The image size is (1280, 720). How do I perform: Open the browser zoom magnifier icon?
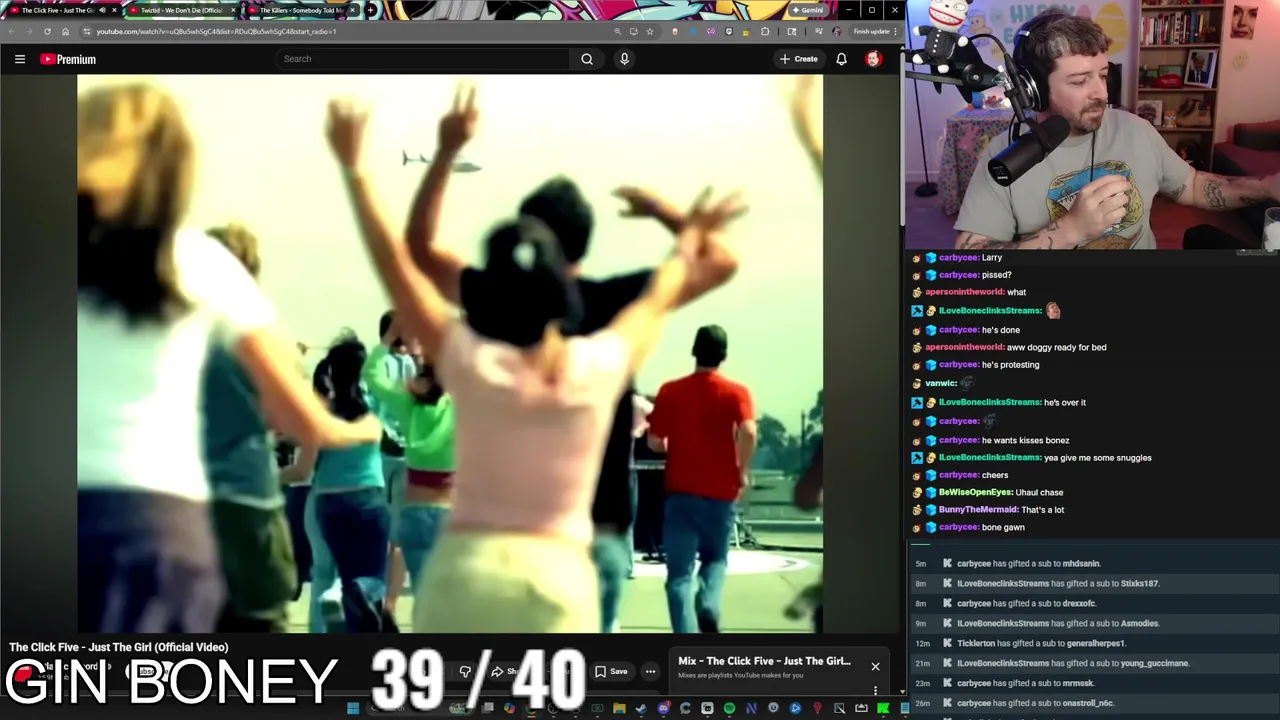pos(617,31)
